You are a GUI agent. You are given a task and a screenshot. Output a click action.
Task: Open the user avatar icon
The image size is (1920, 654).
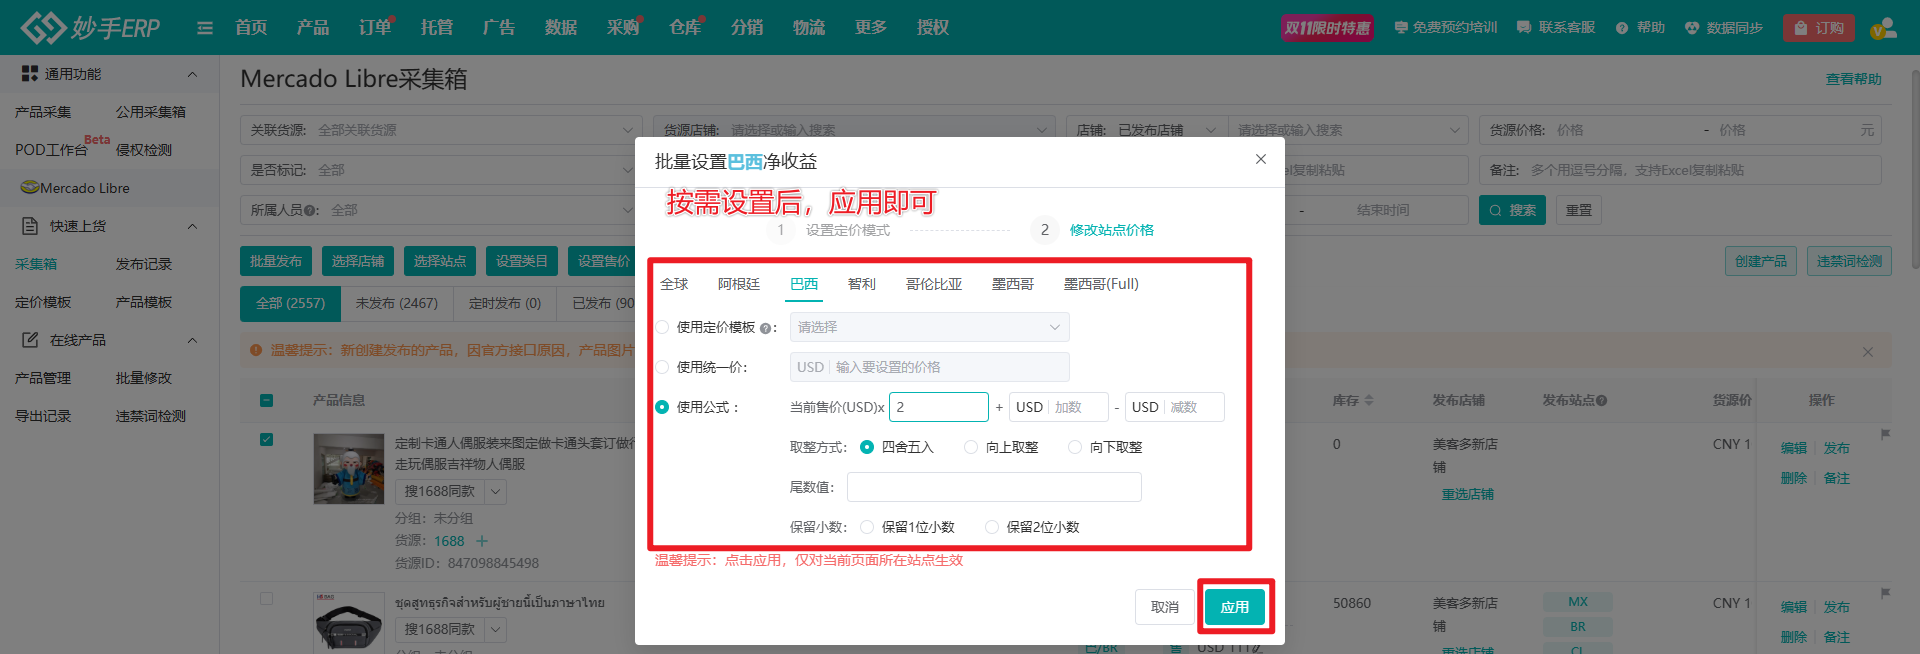click(1884, 28)
